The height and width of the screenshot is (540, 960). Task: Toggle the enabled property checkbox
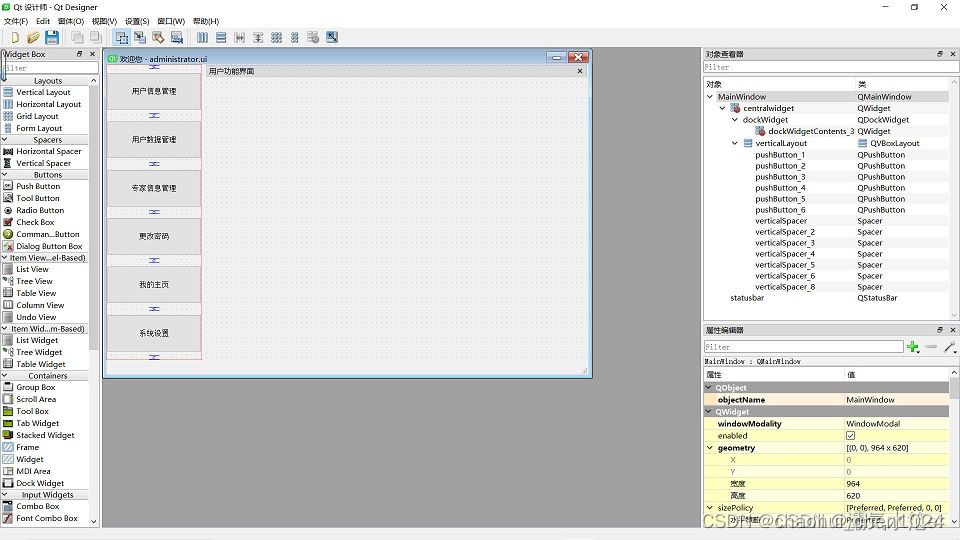coord(850,436)
